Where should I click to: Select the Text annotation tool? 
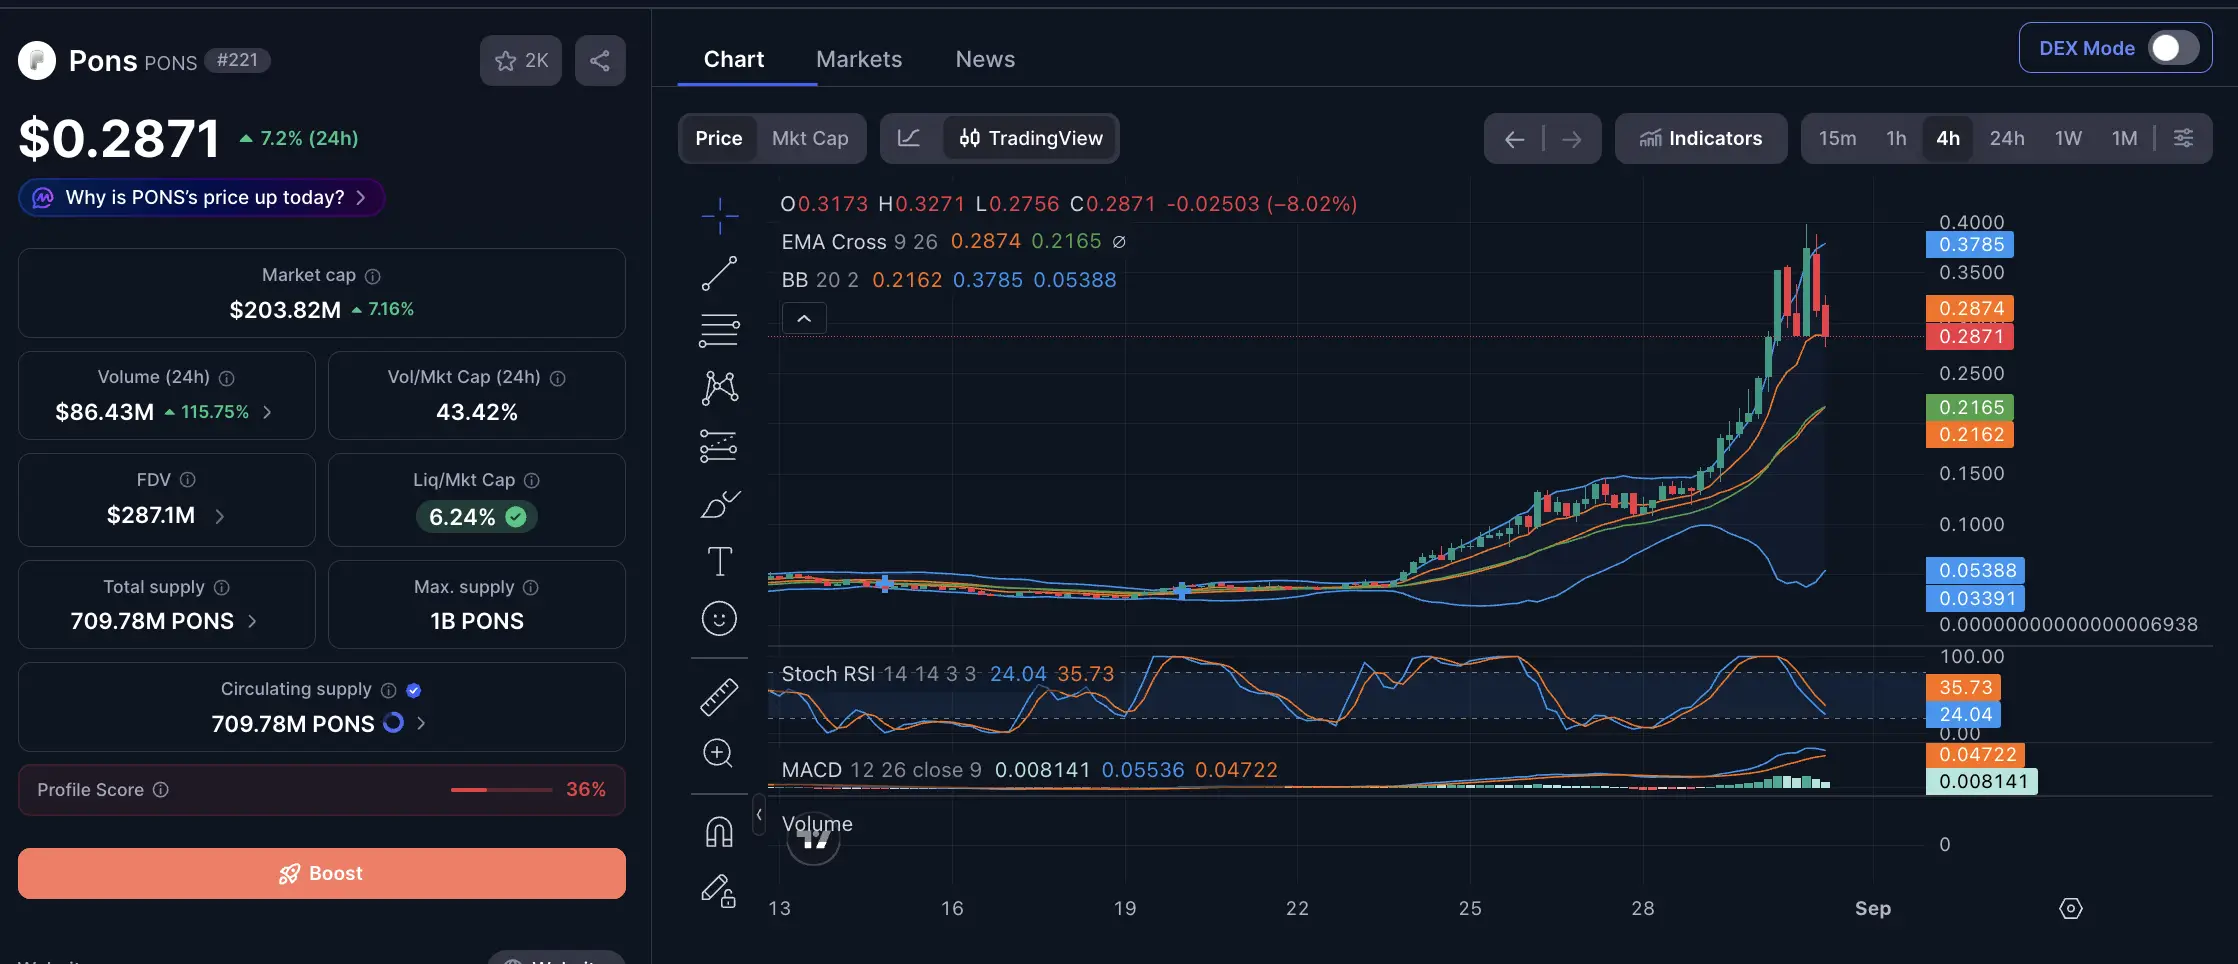[719, 561]
